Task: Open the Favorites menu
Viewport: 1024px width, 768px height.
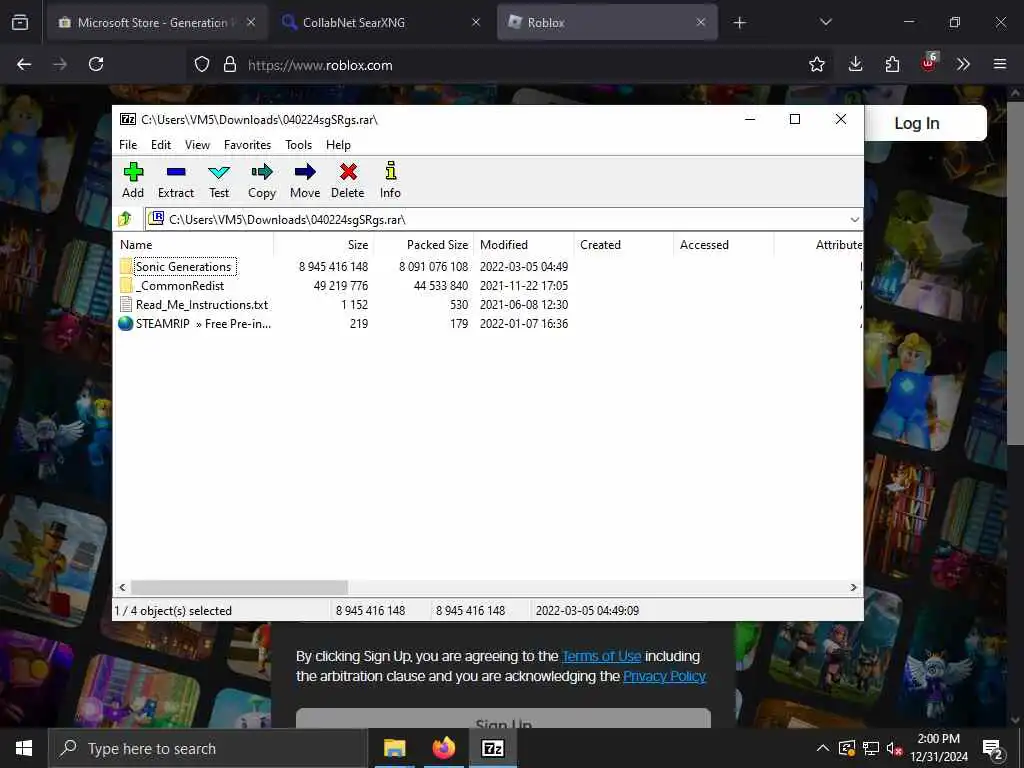Action: click(x=248, y=145)
